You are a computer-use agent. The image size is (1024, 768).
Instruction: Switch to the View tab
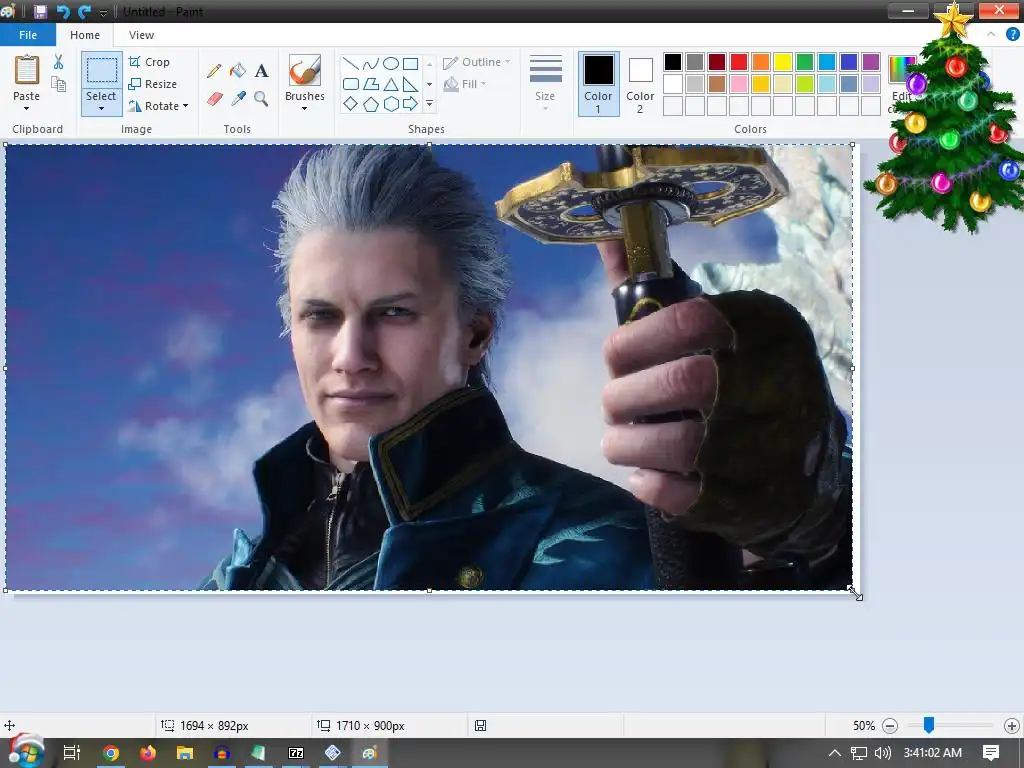[x=141, y=35]
